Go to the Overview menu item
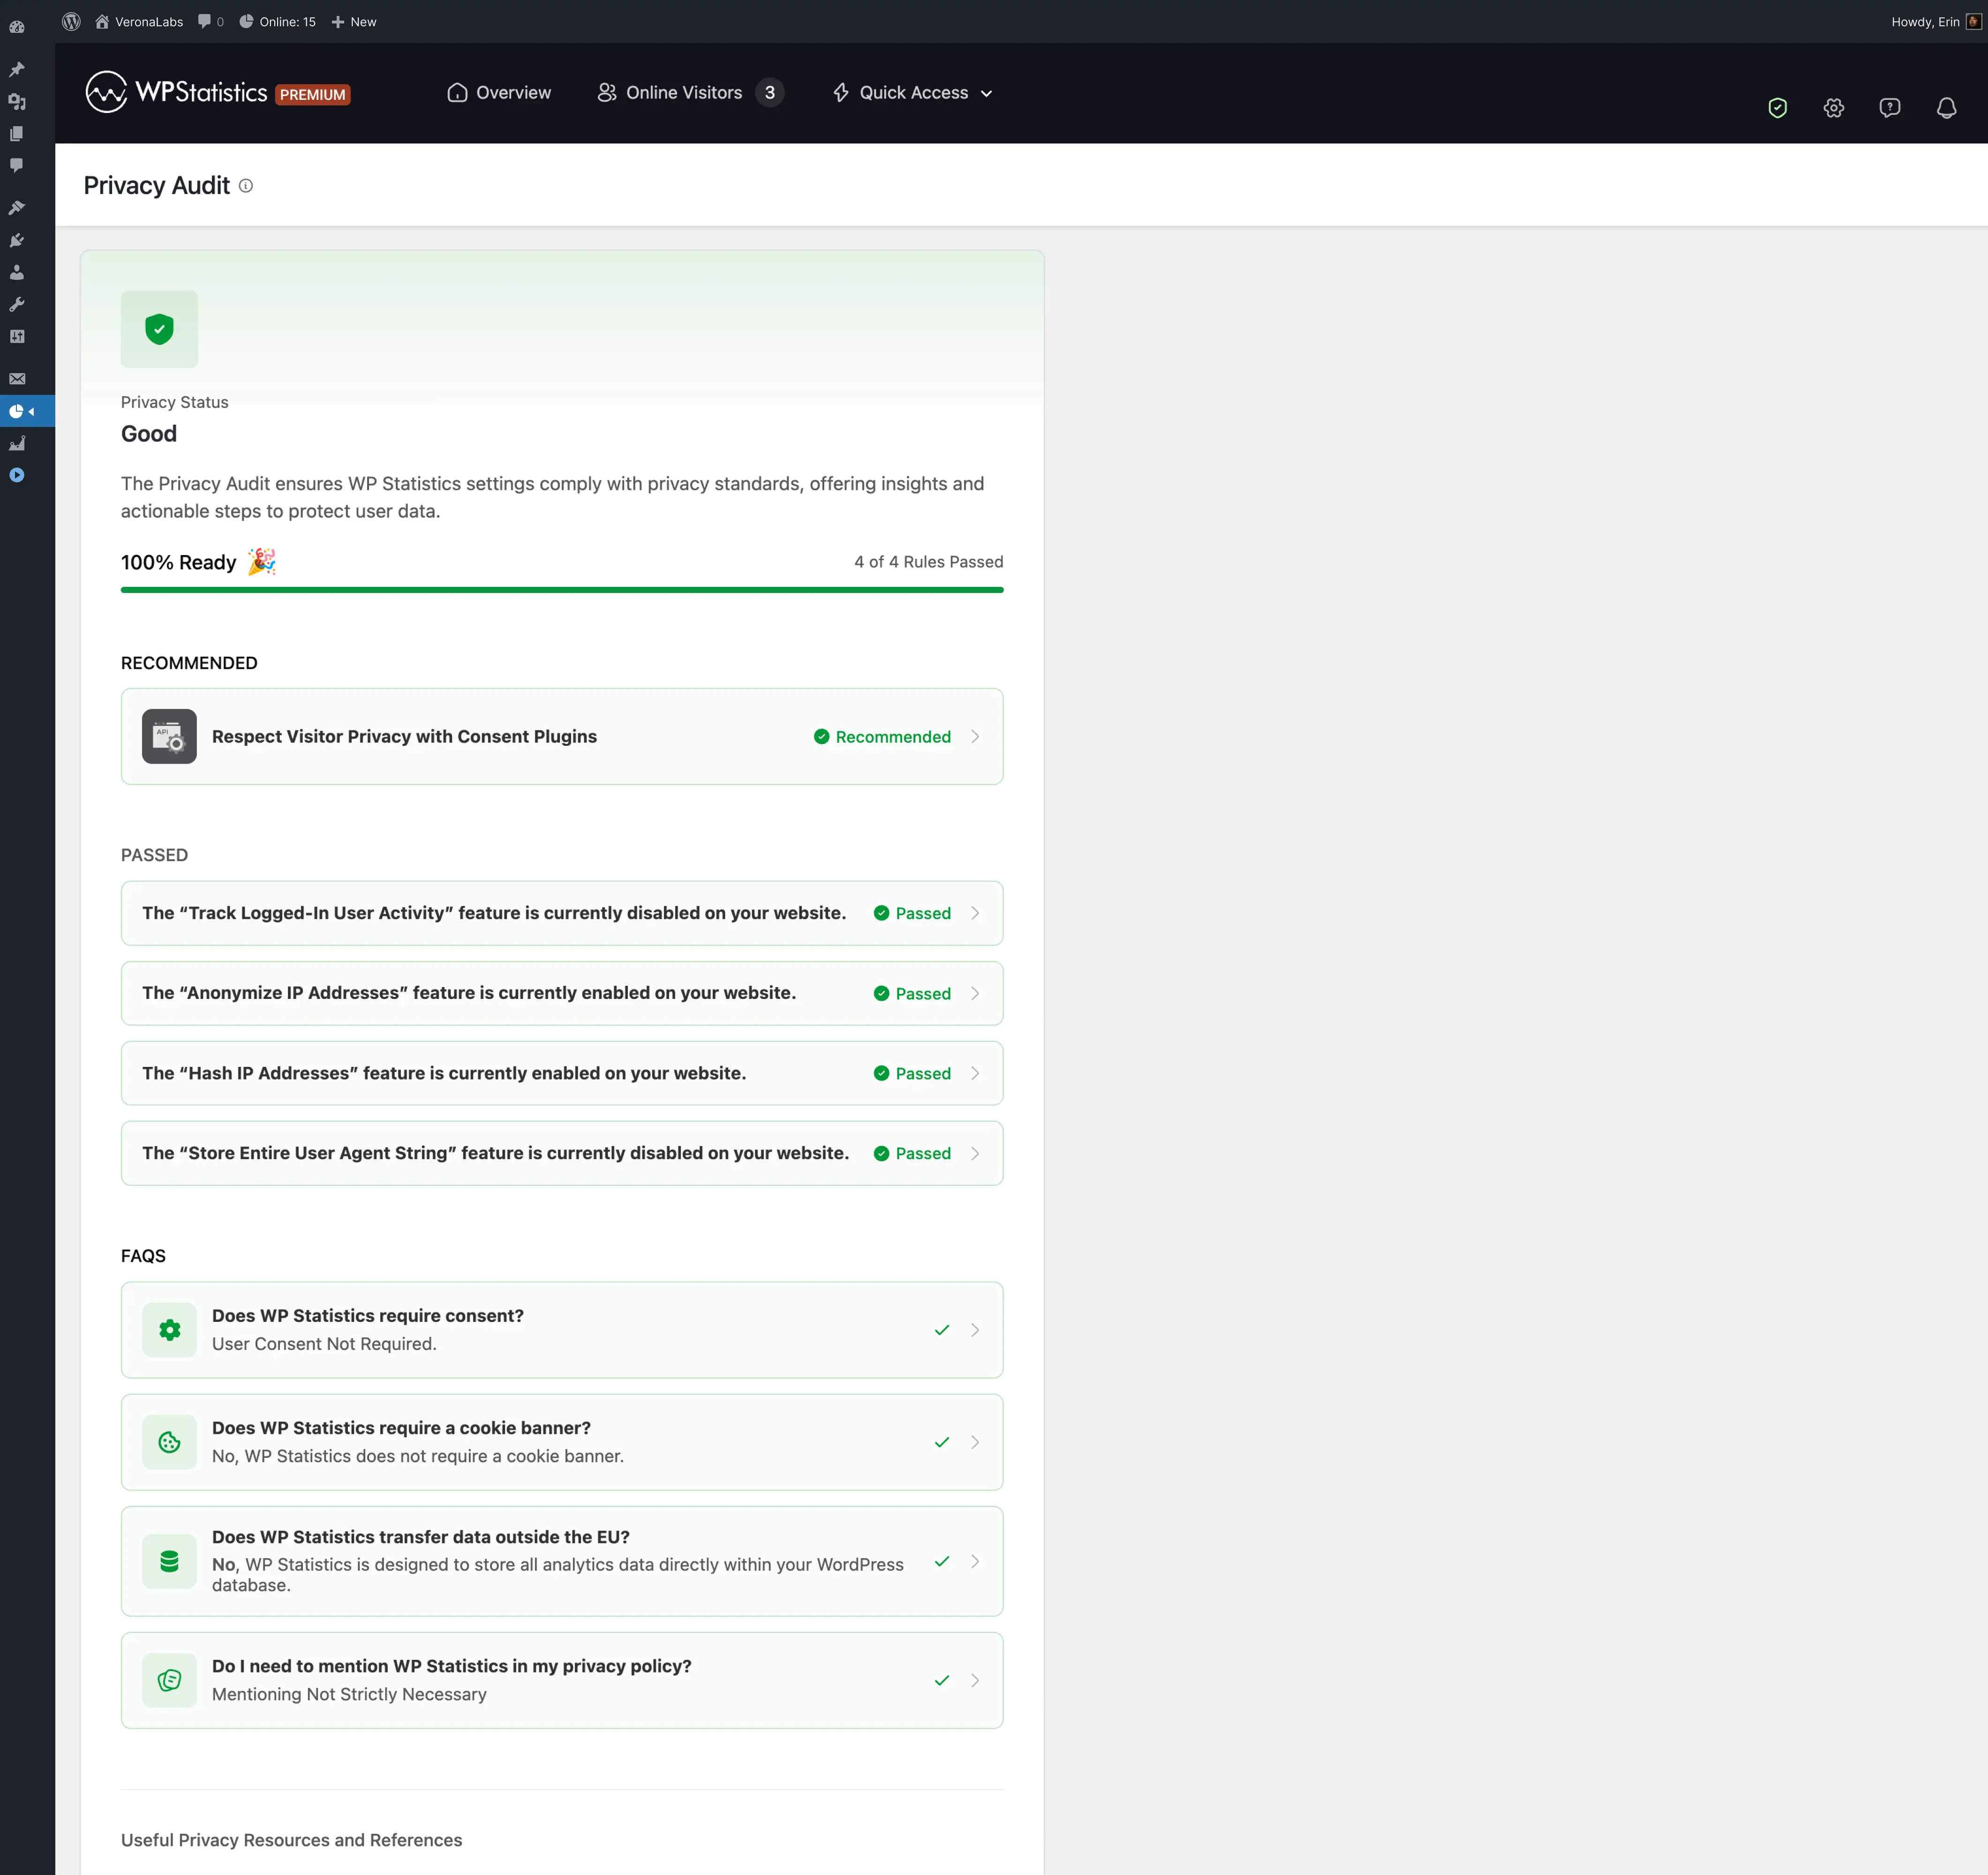 (x=499, y=93)
